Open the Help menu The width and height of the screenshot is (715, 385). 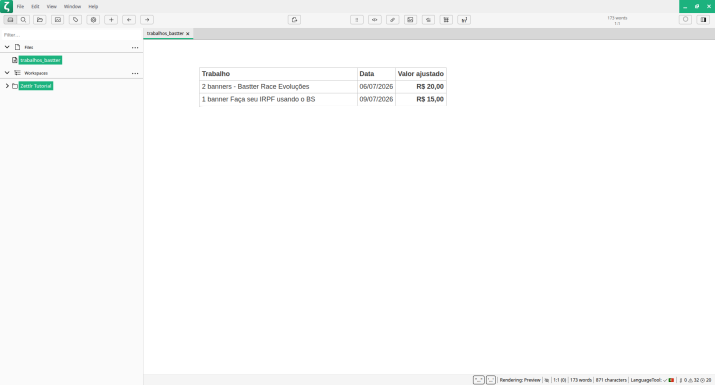tap(93, 6)
